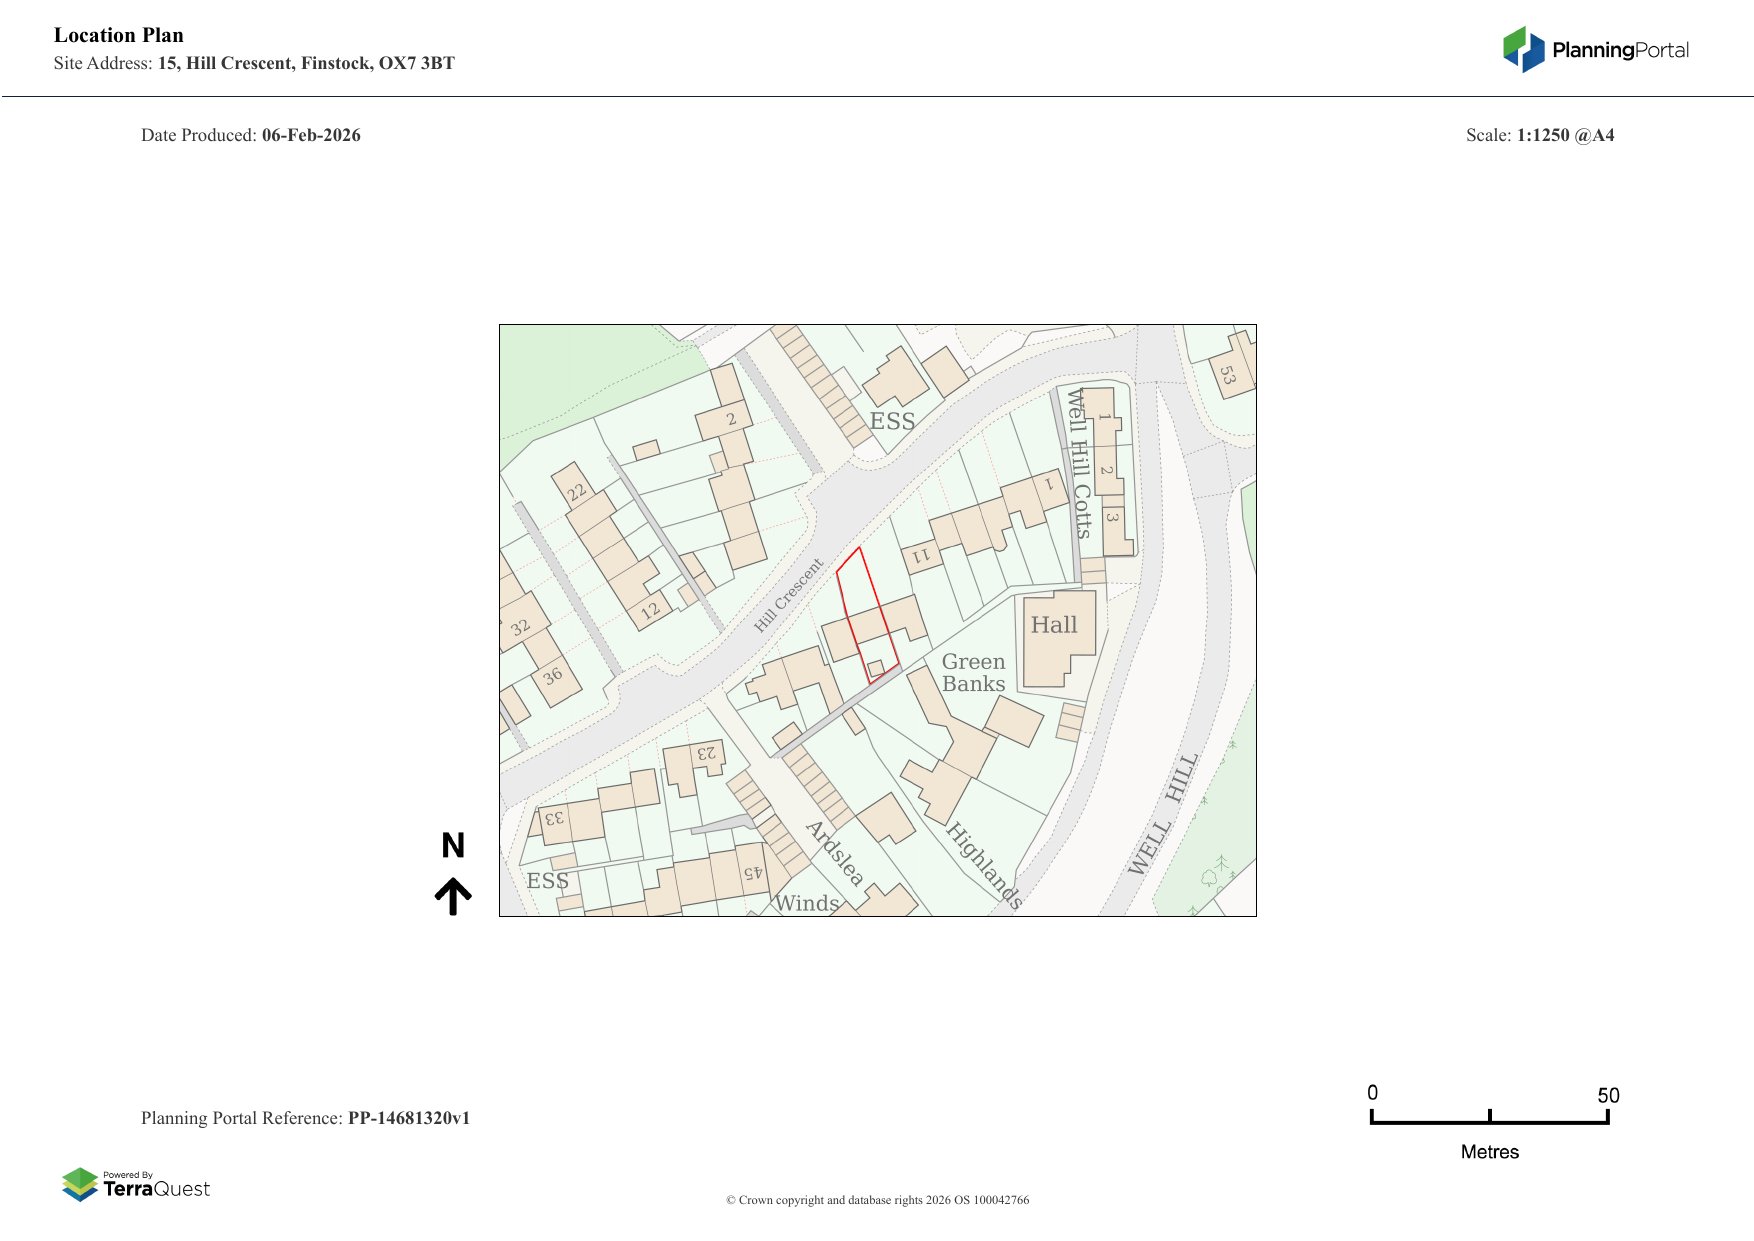Screen dimensions: 1754x1241
Task: Select the building numbered 22
Action: (577, 491)
